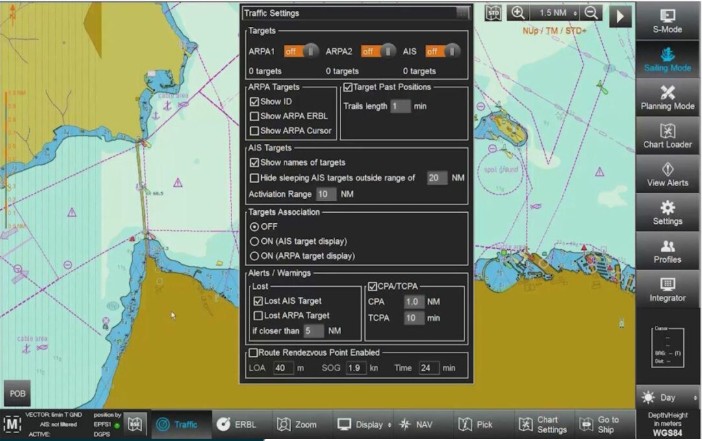Click the sleeping targets range field
The width and height of the screenshot is (702, 441).
pyautogui.click(x=437, y=178)
